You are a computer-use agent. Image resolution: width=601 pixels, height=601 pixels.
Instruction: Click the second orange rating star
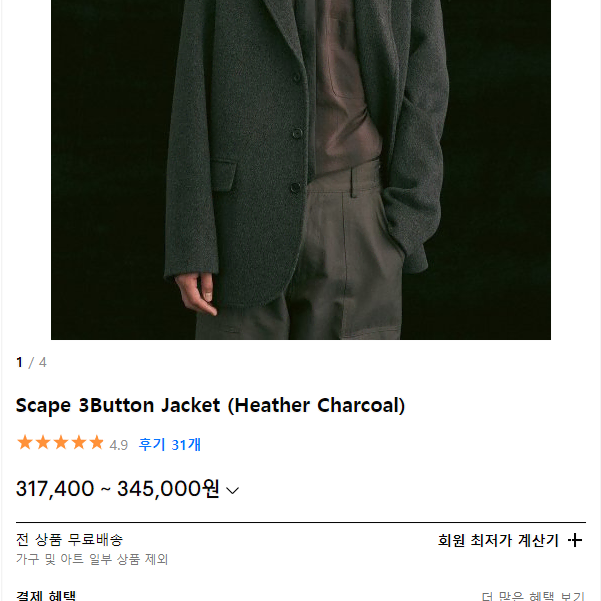click(x=43, y=442)
